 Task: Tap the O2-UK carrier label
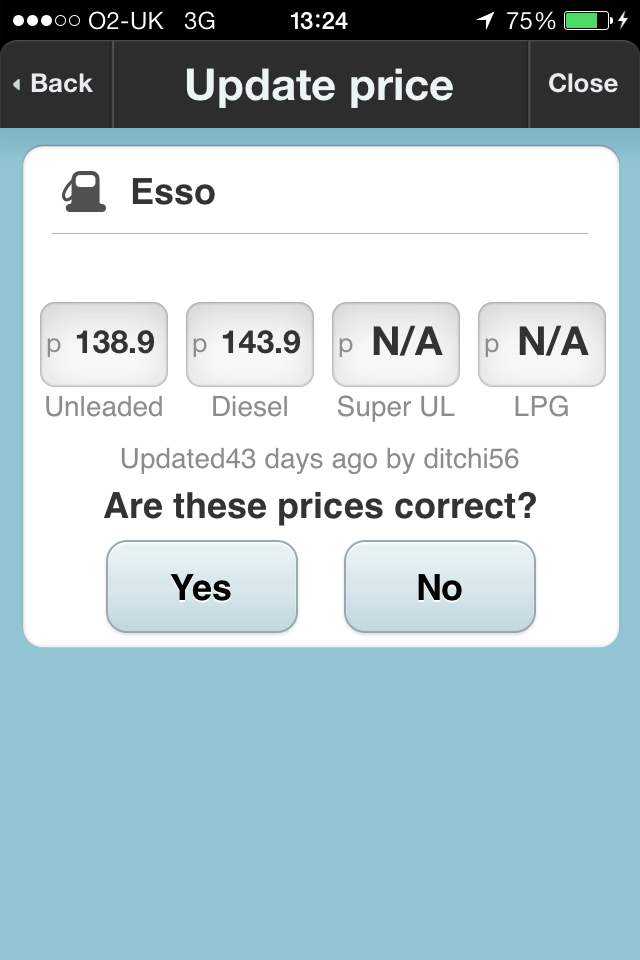tap(126, 21)
